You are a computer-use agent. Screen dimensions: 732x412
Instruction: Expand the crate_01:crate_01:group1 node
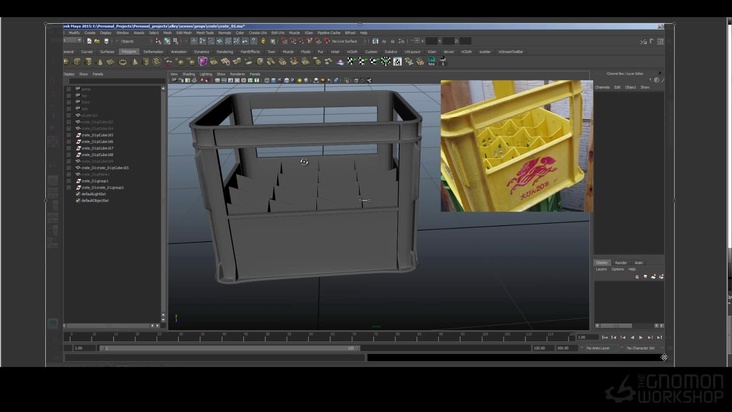click(68, 187)
